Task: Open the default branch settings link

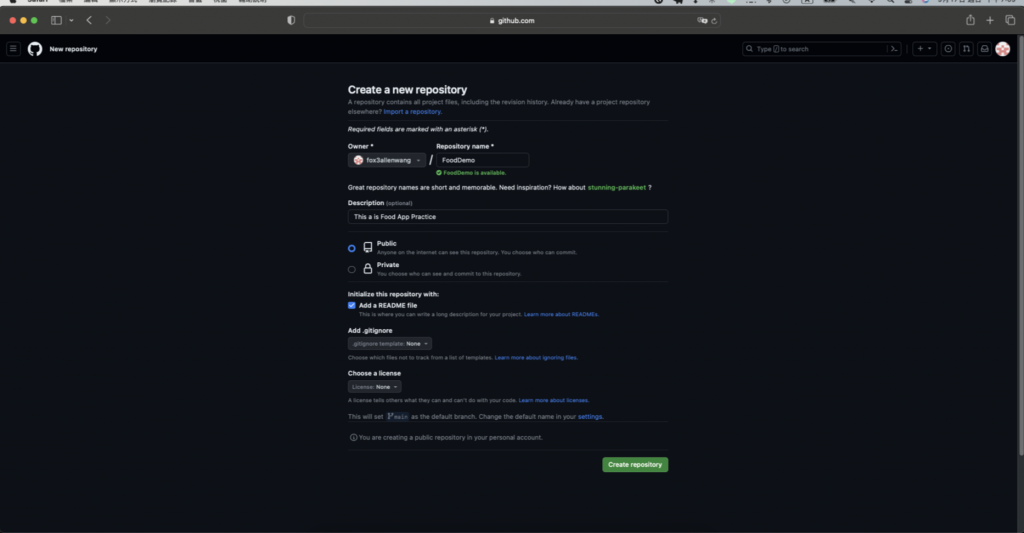Action: (590, 417)
